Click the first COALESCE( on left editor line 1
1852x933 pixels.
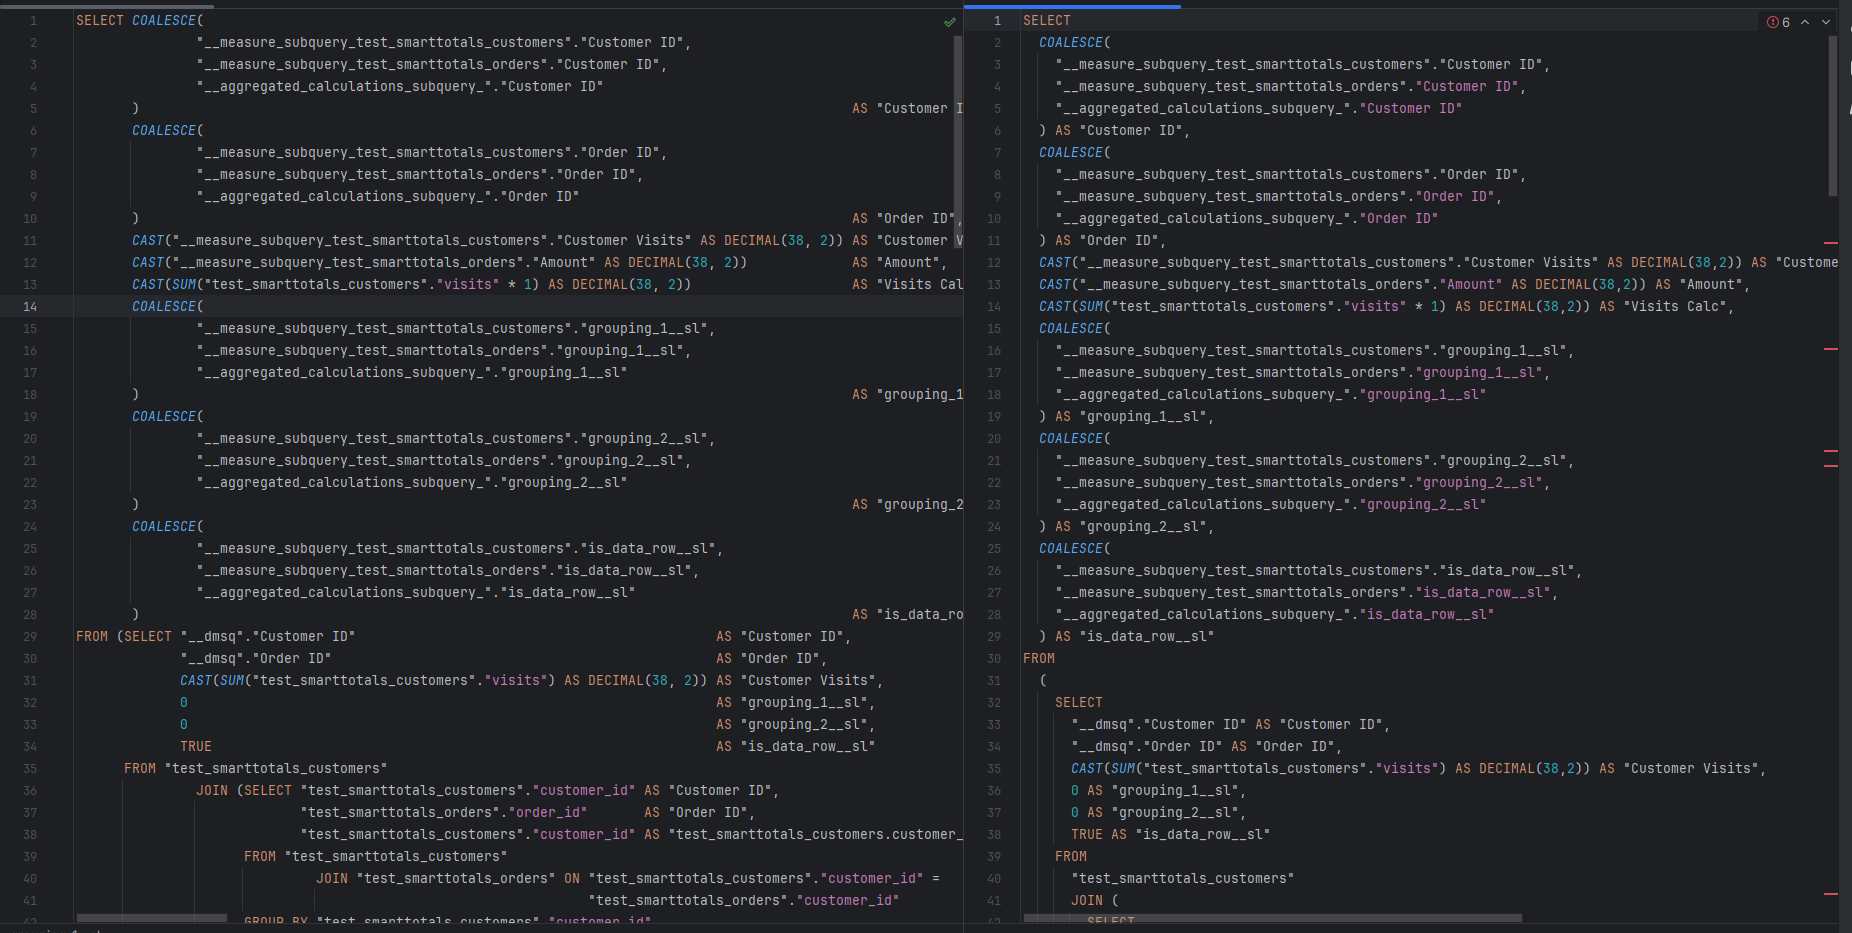(x=168, y=21)
